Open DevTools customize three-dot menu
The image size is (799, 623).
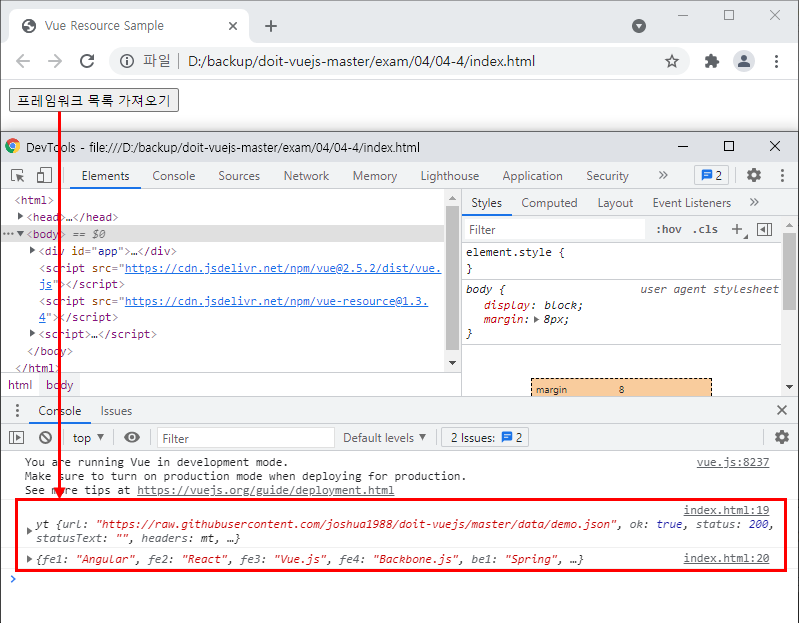pyautogui.click(x=782, y=175)
